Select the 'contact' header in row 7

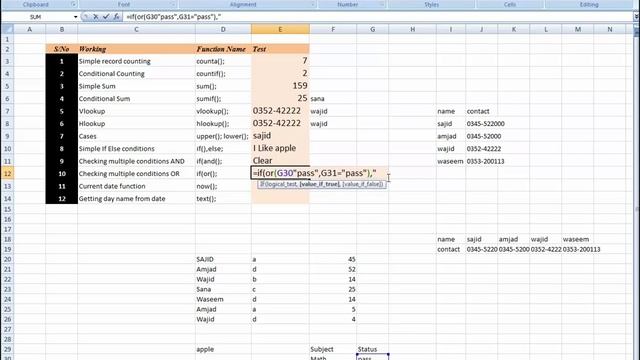point(482,111)
